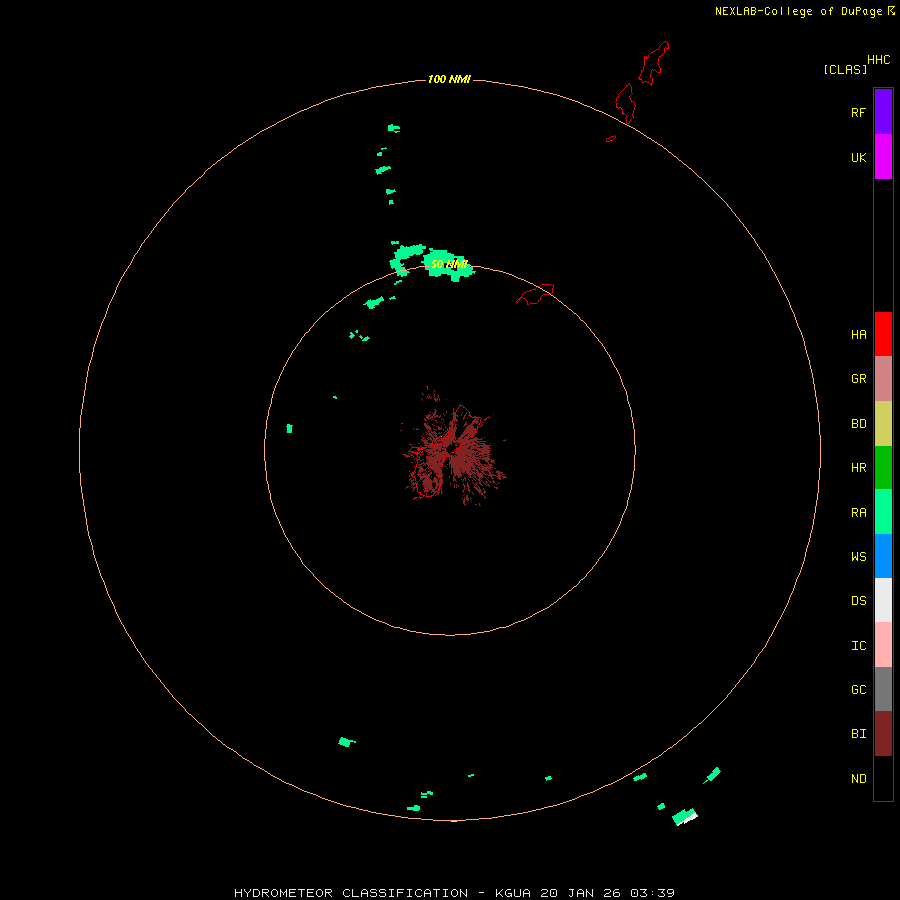Click the ND black legend swatch
This screenshot has width=900, height=900.
[x=883, y=778]
